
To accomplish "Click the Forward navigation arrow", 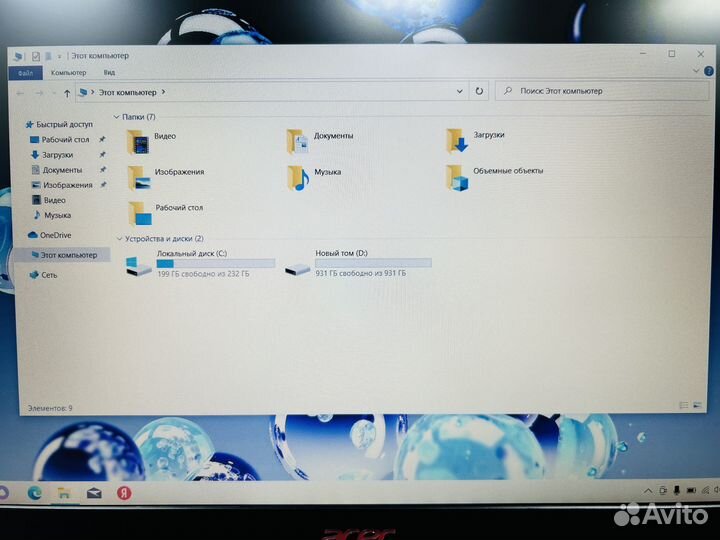I will coord(39,93).
